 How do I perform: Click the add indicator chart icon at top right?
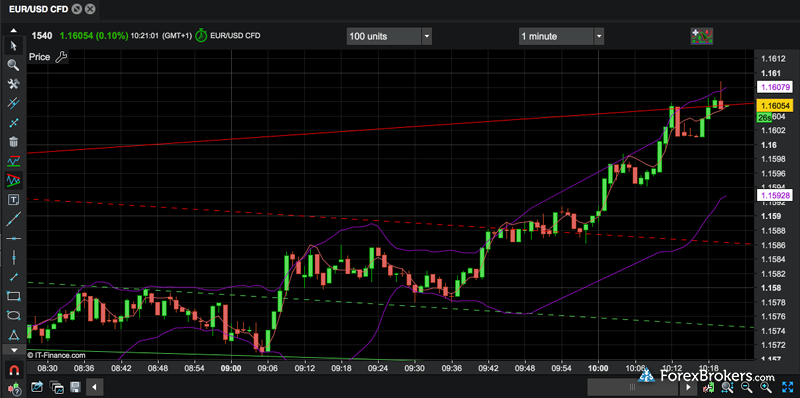(x=702, y=36)
